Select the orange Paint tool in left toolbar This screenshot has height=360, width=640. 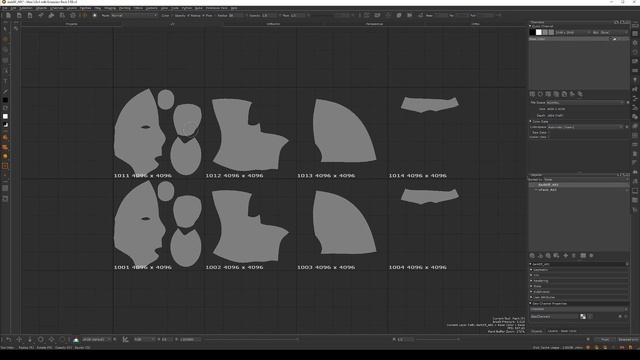tap(5, 40)
